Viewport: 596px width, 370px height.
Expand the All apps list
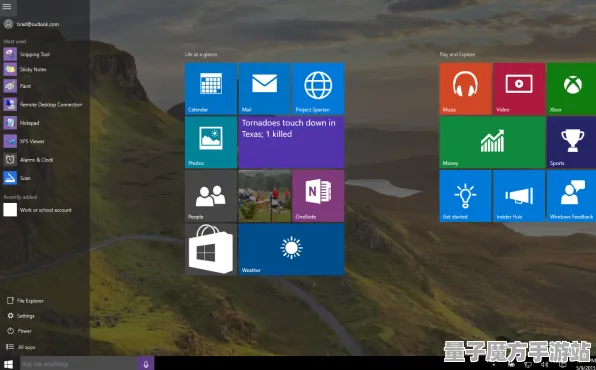click(21, 347)
